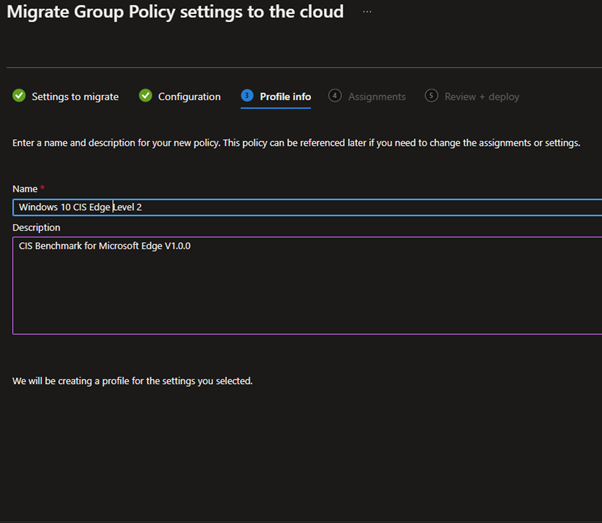This screenshot has height=523, width=602.
Task: Open the Review + deploy step
Action: 482,97
